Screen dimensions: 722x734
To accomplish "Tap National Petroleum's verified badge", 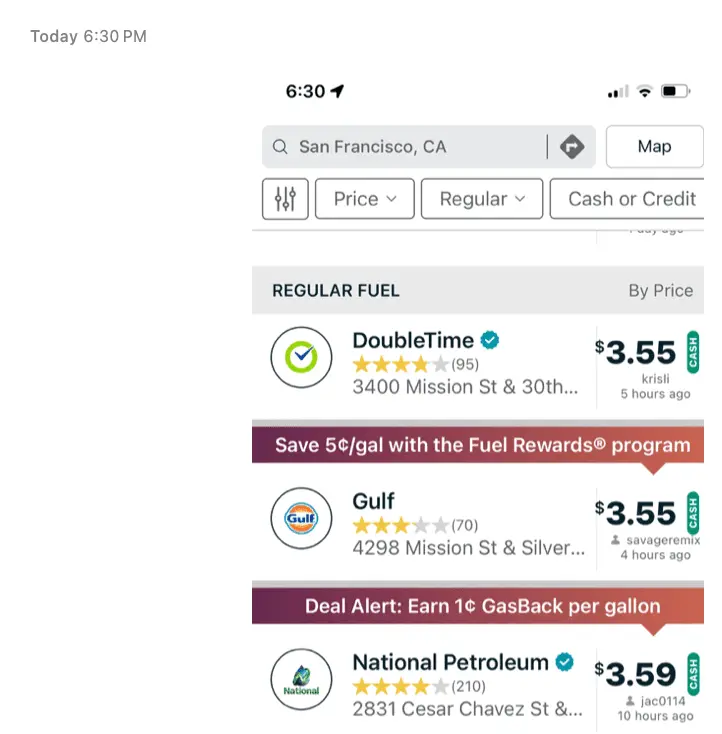I will click(x=564, y=662).
